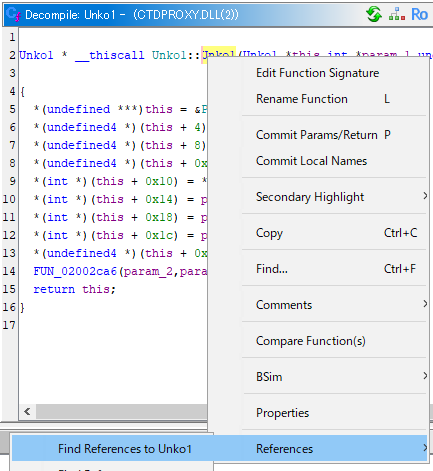Viewport: 433px width, 471px height.
Task: Expand the BSim submenu arrow
Action: pyautogui.click(x=425, y=376)
